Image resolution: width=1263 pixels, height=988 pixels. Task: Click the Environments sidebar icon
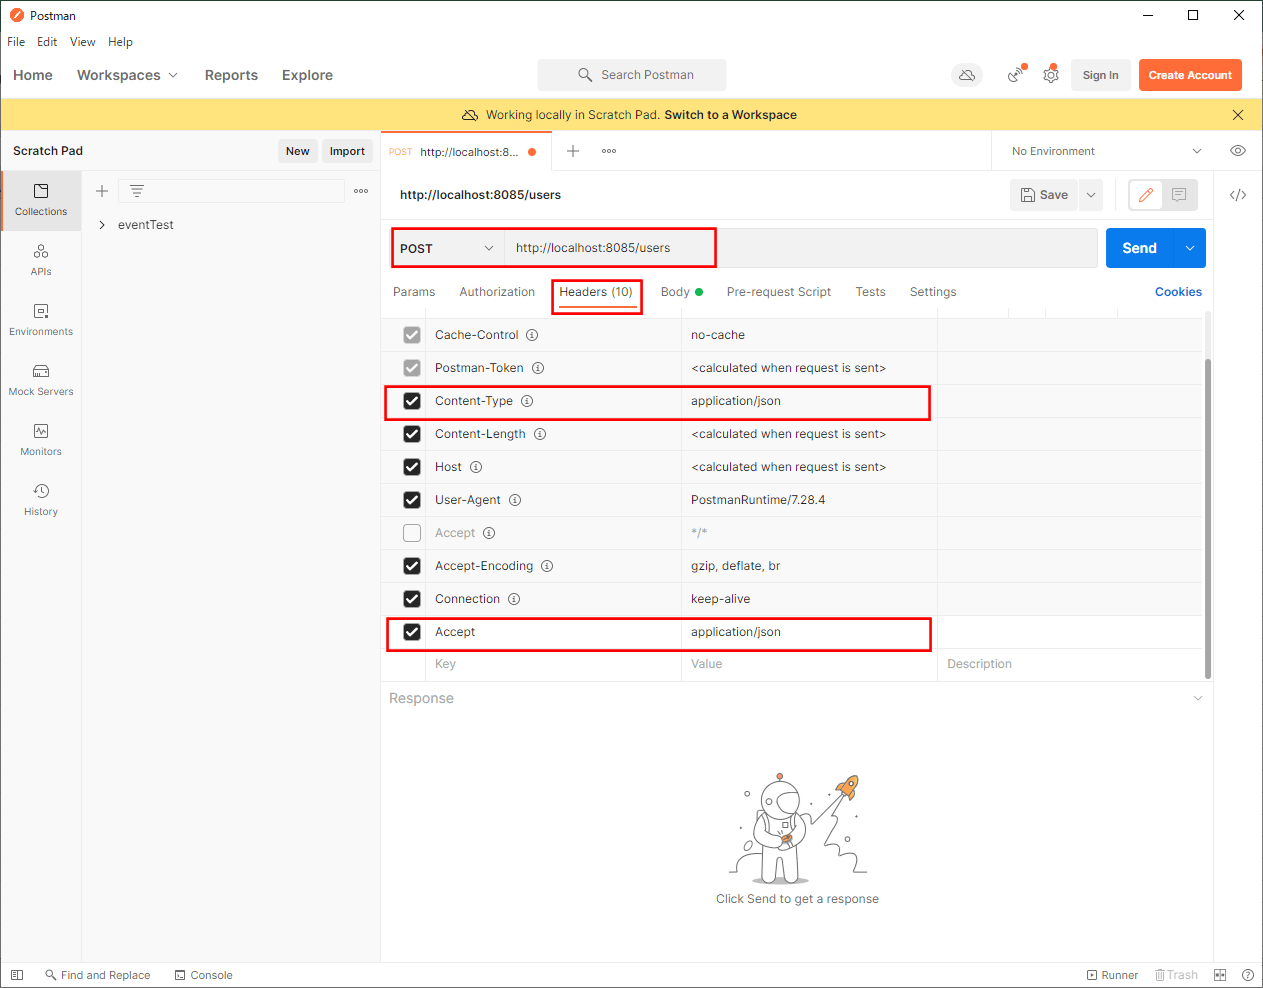tap(41, 320)
